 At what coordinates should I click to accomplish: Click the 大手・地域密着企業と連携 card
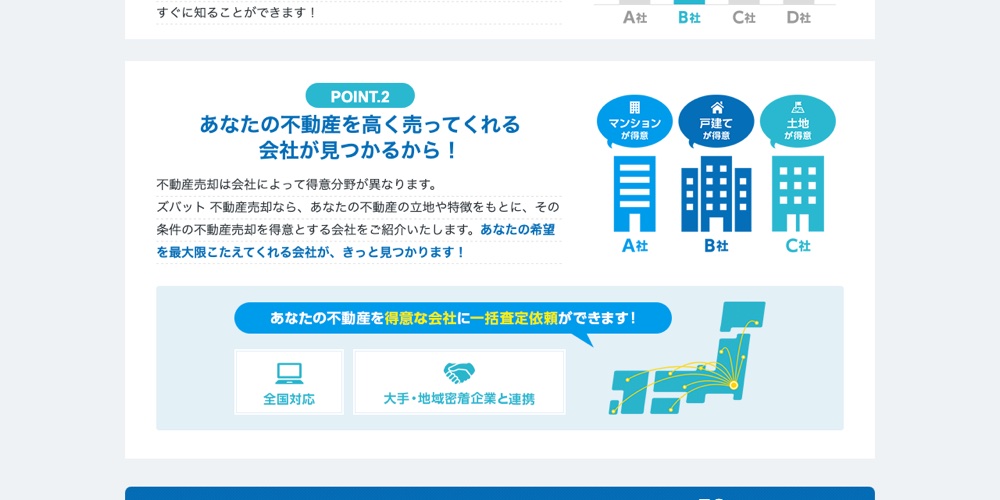[459, 382]
